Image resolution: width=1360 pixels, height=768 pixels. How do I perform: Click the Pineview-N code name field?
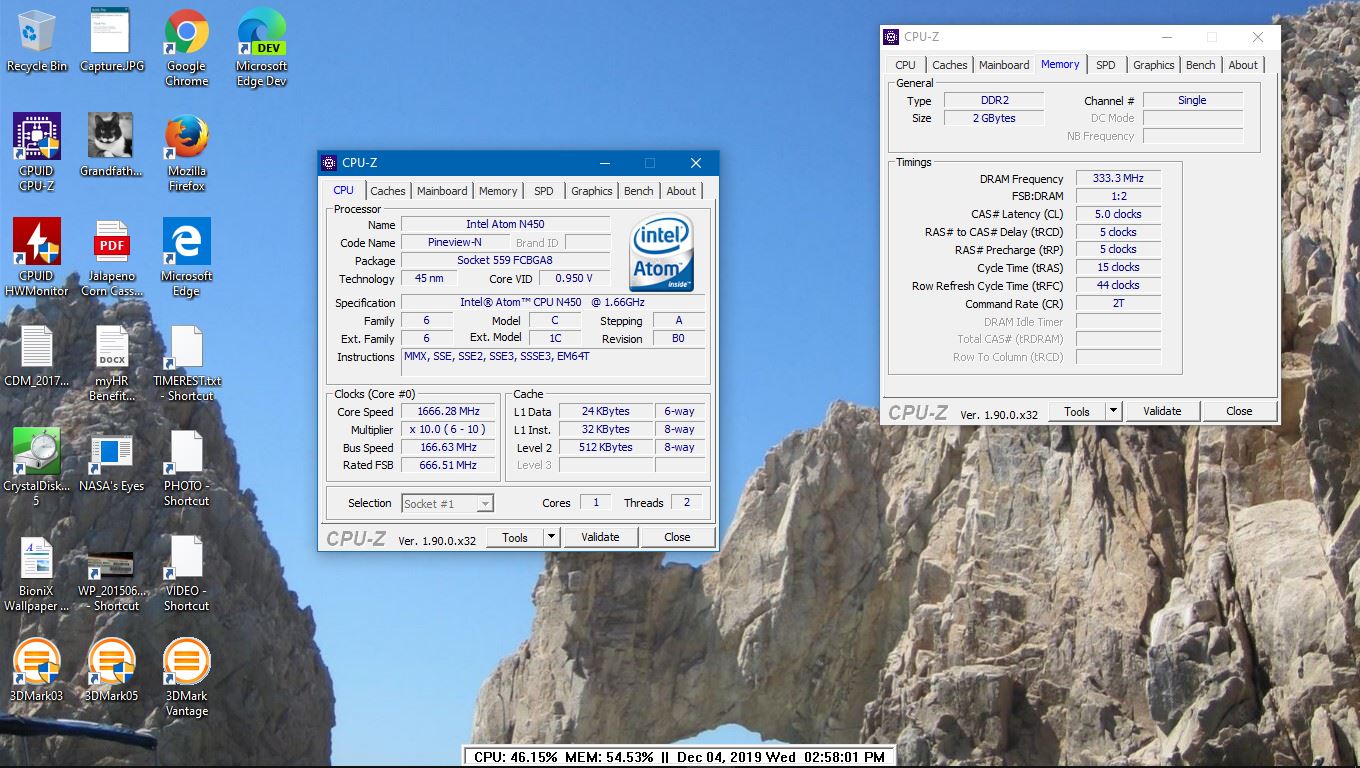pos(455,242)
